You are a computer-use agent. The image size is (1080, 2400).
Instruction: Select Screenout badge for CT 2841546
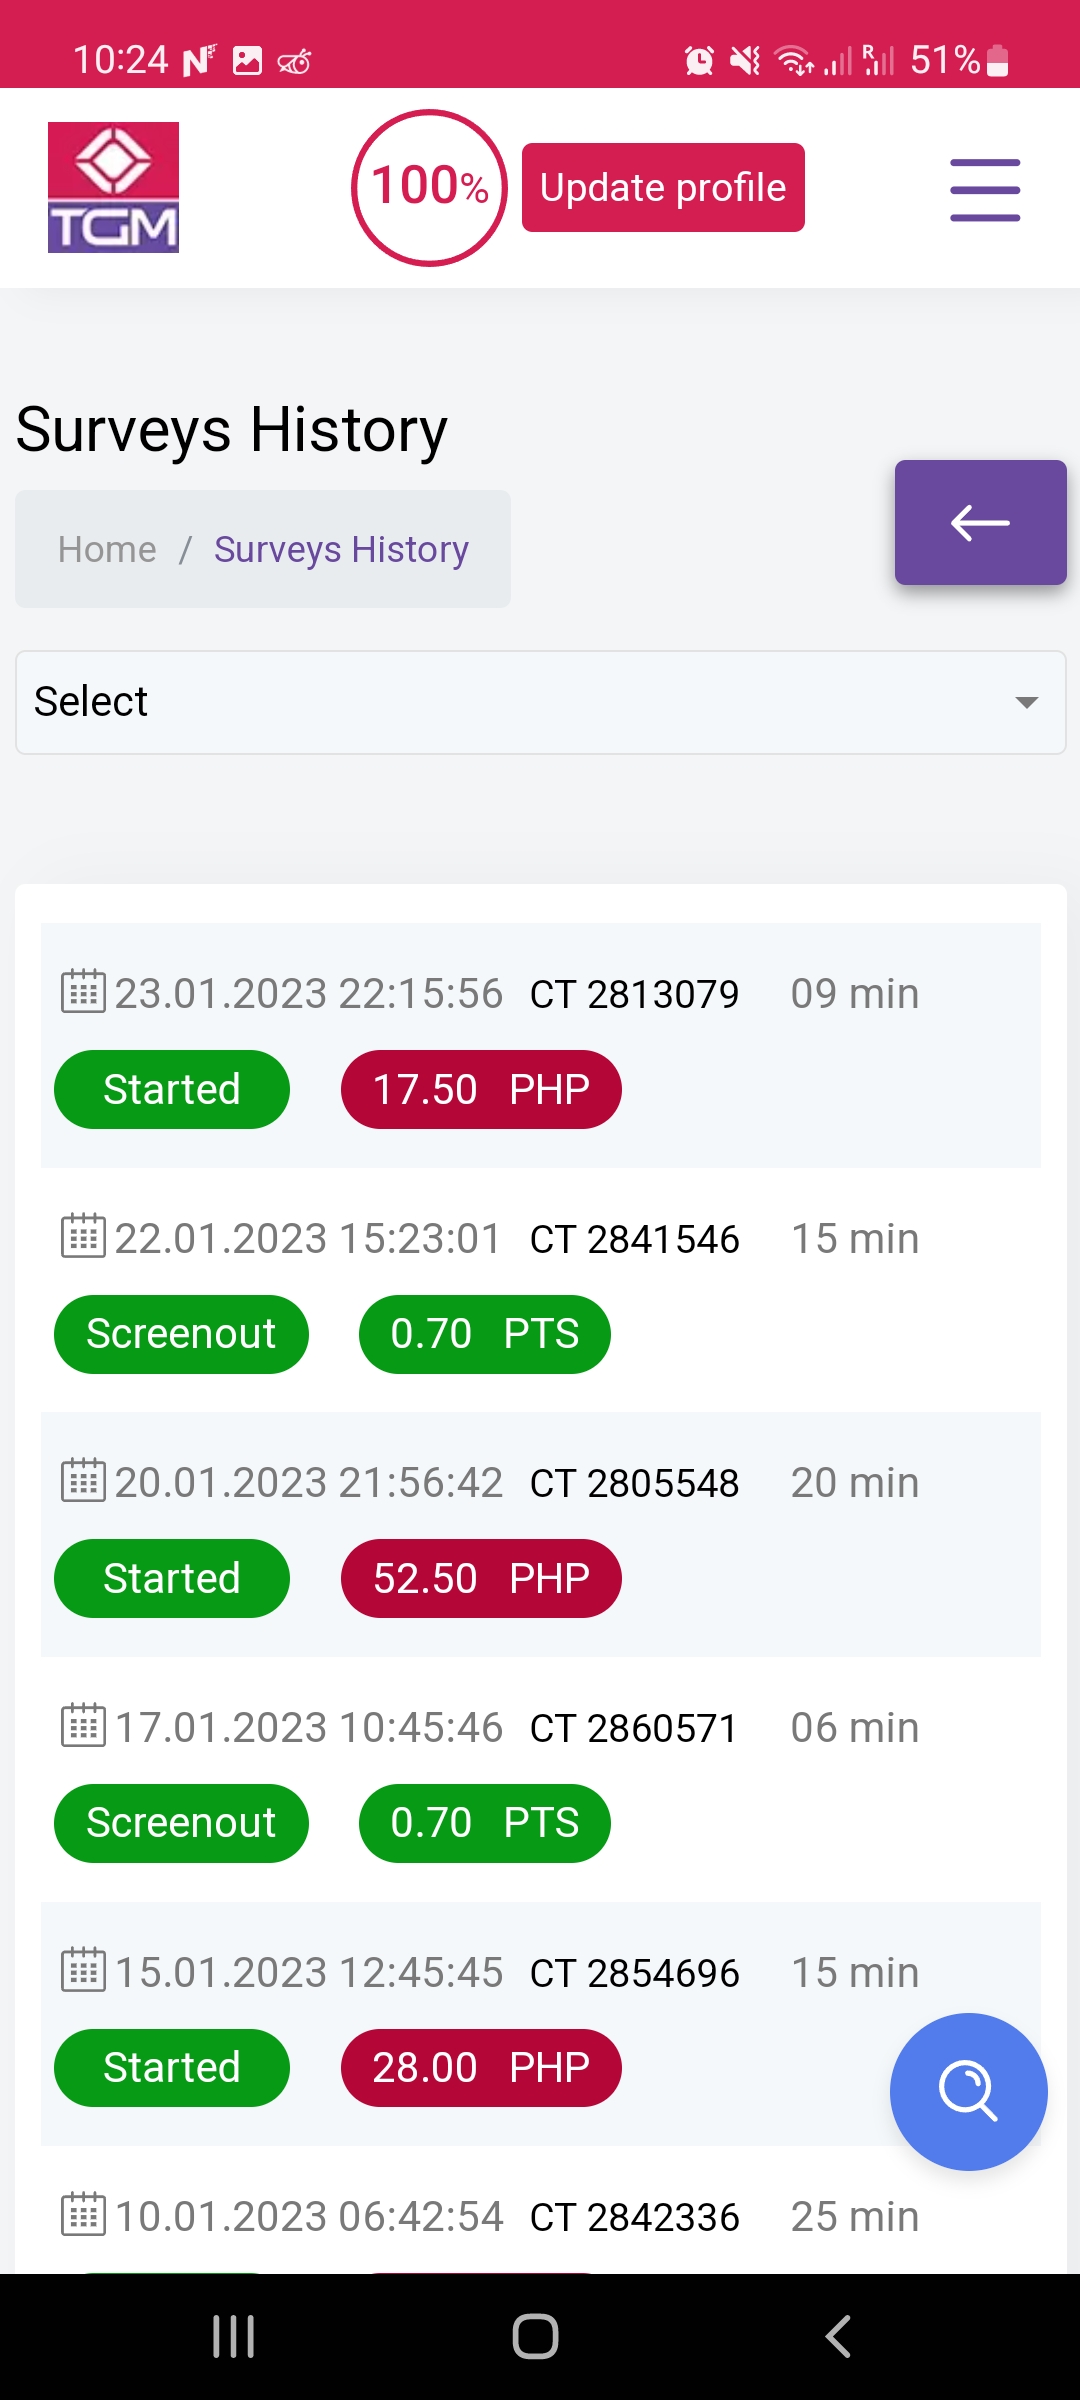[181, 1334]
